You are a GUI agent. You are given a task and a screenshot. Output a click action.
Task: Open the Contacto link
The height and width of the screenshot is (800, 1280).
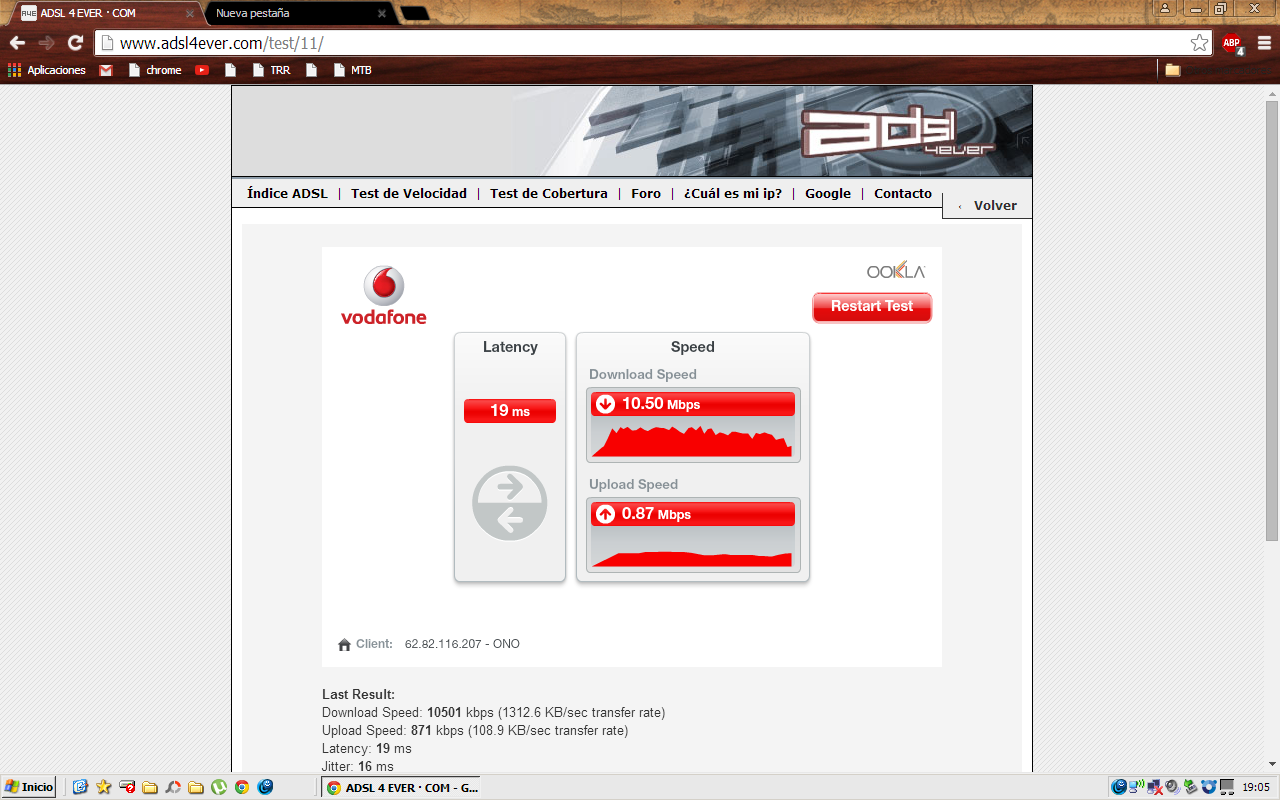pyautogui.click(x=902, y=193)
